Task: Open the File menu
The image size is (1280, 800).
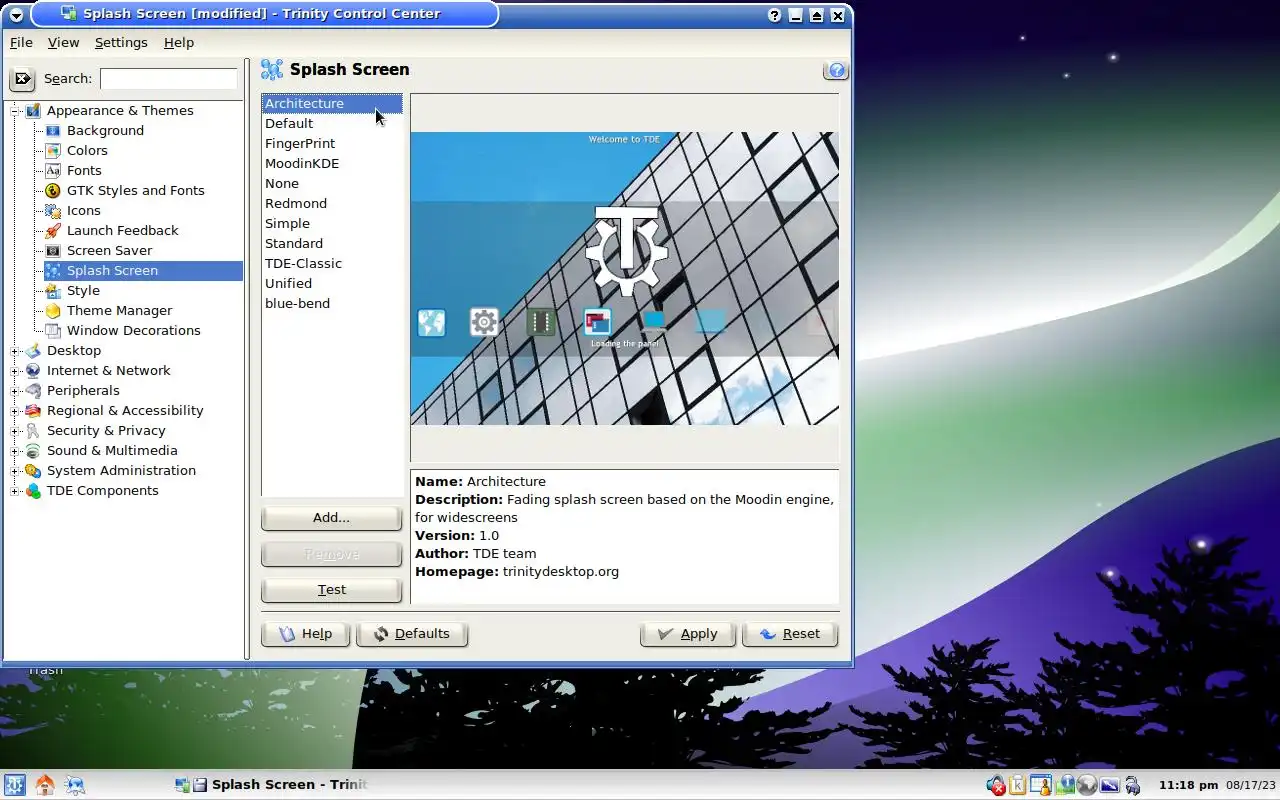Action: pyautogui.click(x=21, y=42)
